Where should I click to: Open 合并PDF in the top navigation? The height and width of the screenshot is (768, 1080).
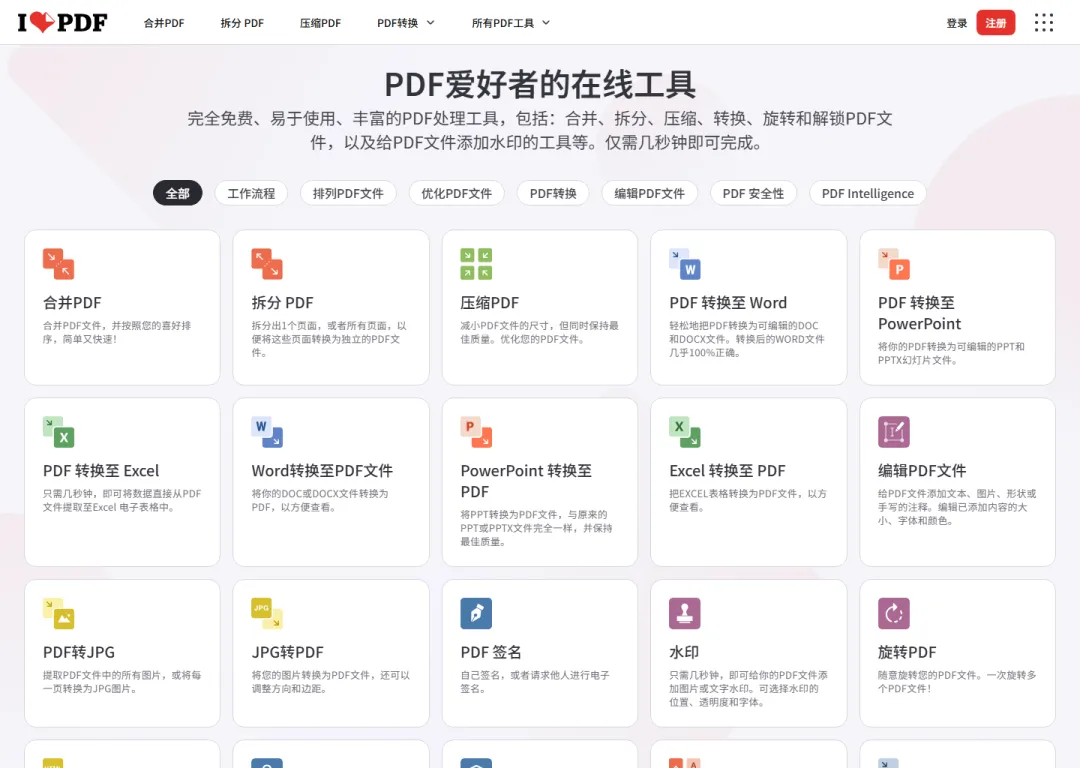pyautogui.click(x=164, y=23)
